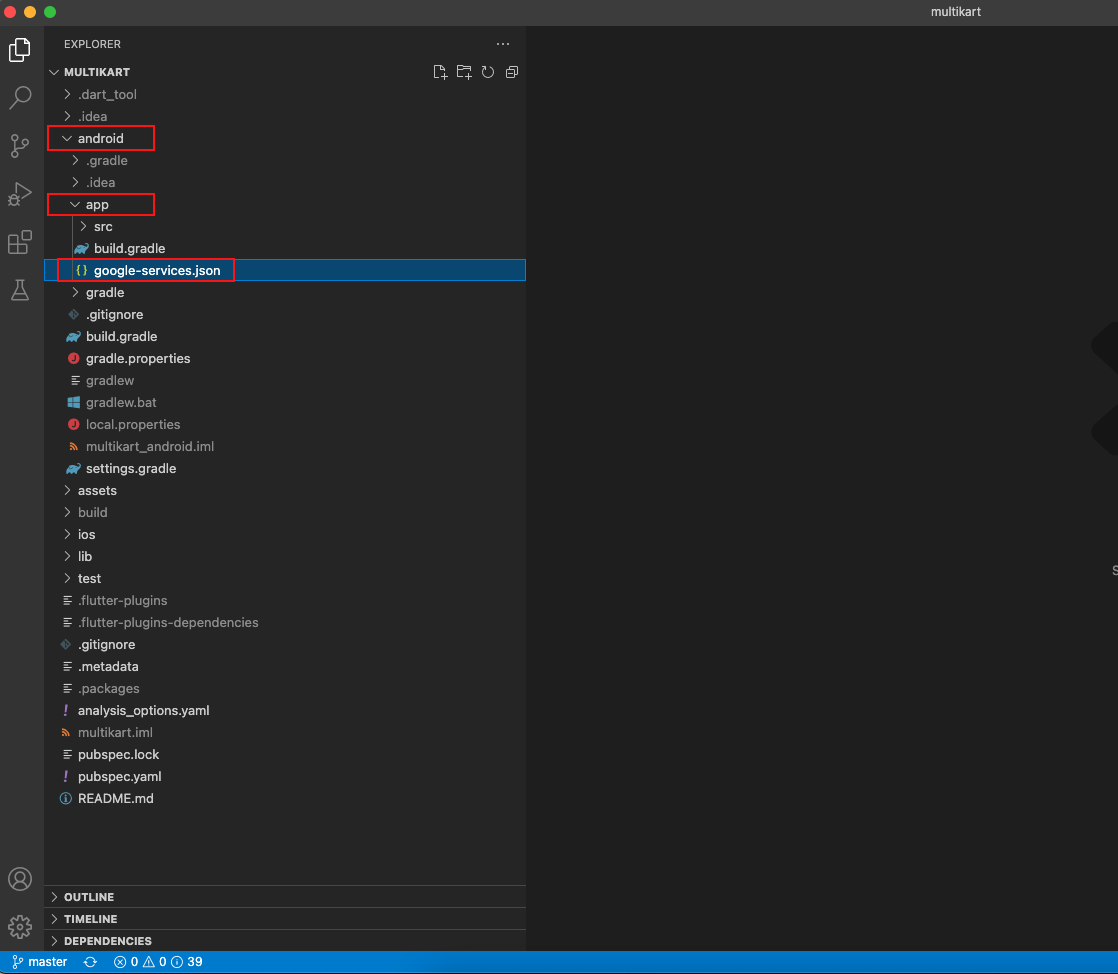Open multikart.iml file

pyautogui.click(x=285, y=732)
